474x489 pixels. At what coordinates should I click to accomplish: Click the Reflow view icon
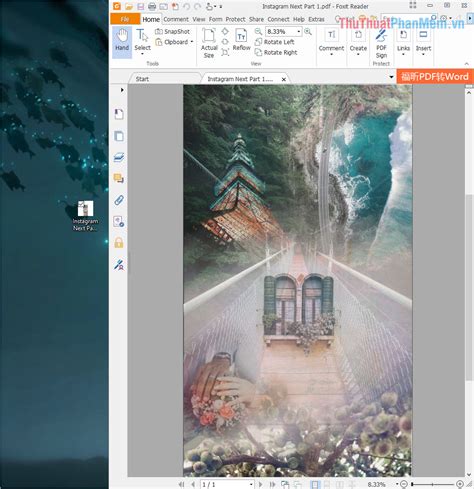(x=241, y=40)
